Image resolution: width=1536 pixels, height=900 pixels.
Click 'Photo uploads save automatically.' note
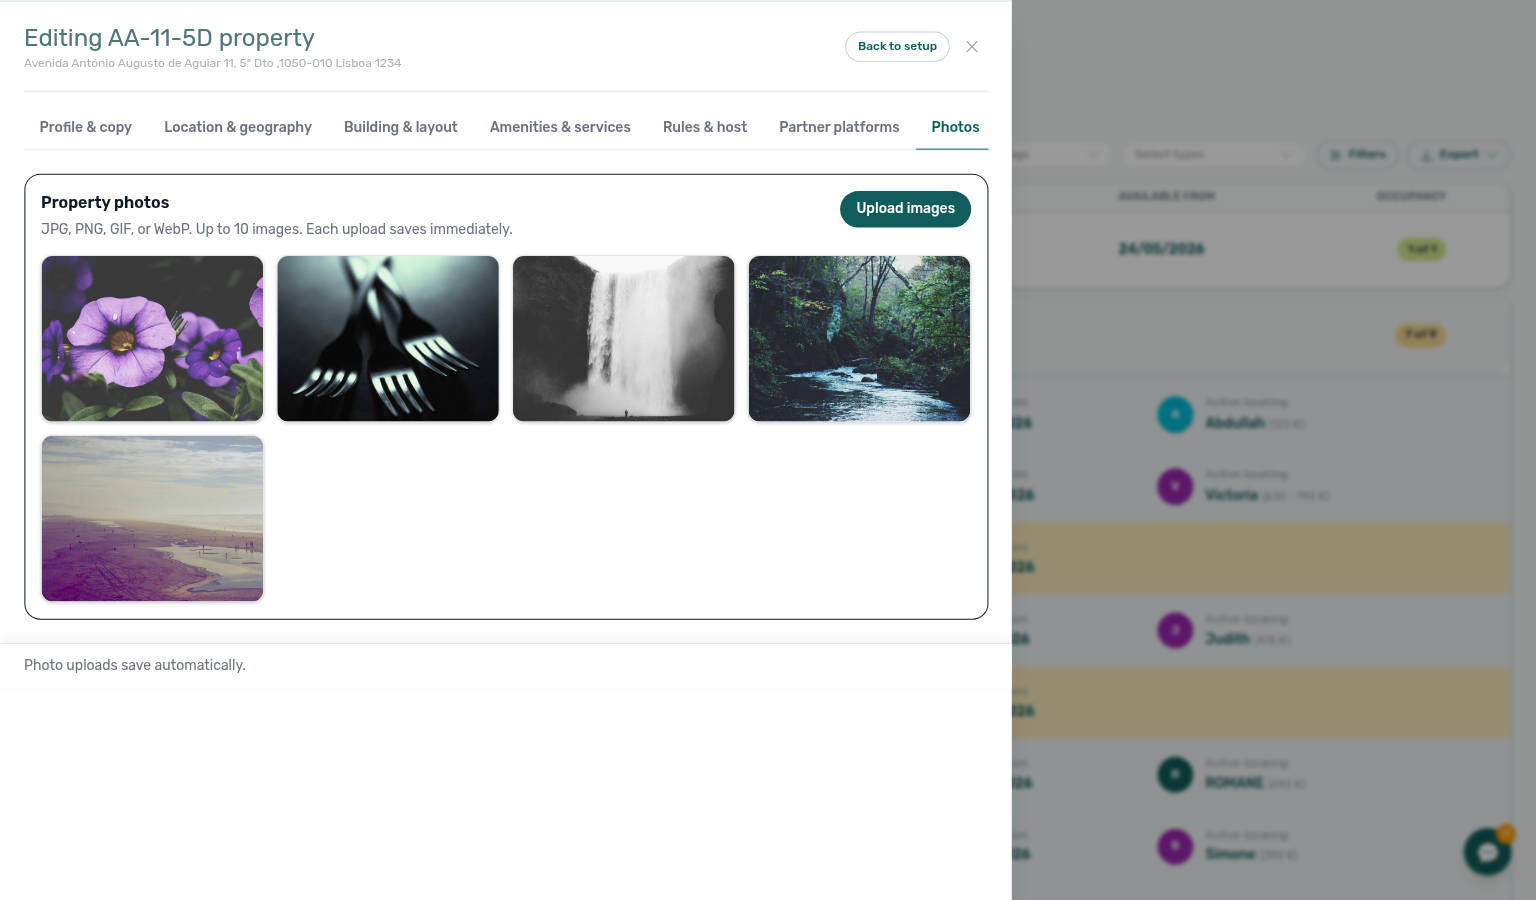click(x=135, y=665)
